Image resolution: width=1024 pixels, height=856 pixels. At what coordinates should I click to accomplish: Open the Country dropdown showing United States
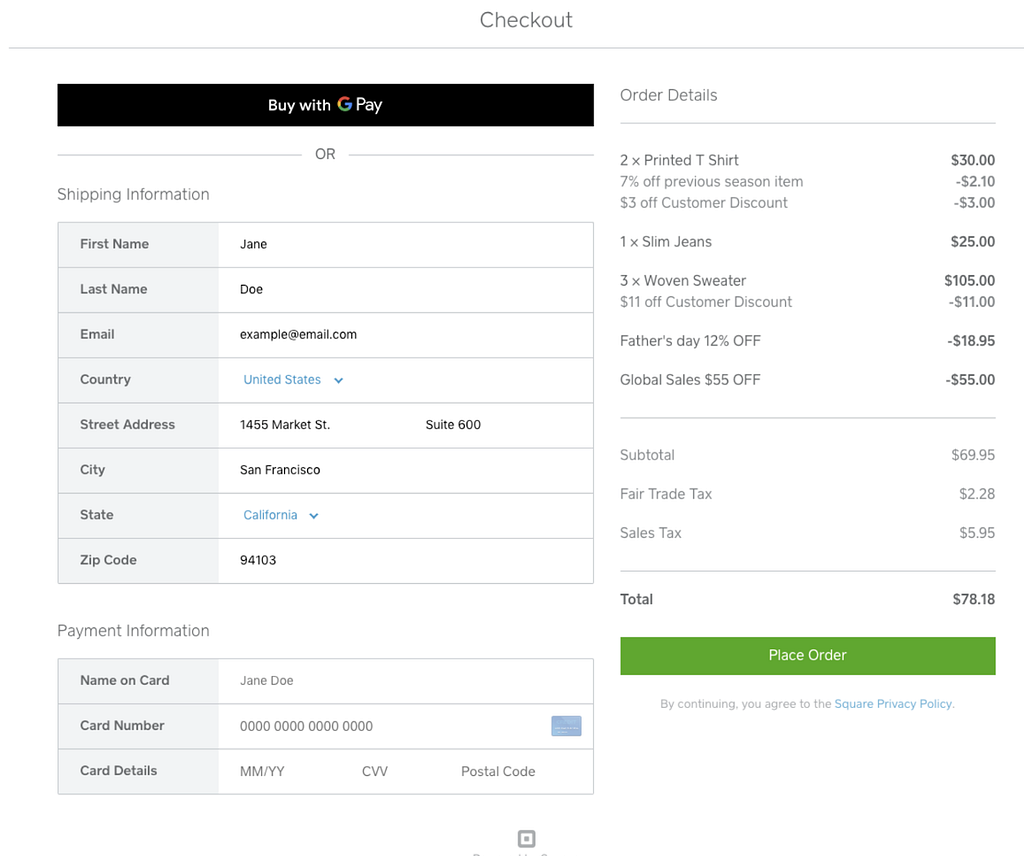pos(293,379)
